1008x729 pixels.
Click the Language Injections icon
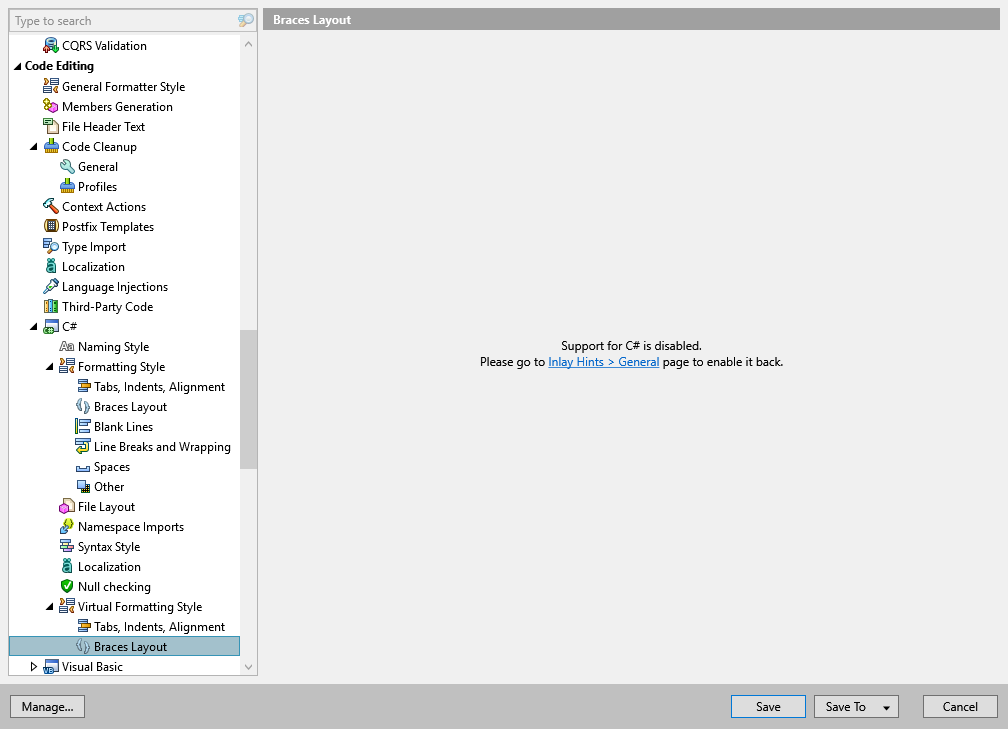coord(52,286)
